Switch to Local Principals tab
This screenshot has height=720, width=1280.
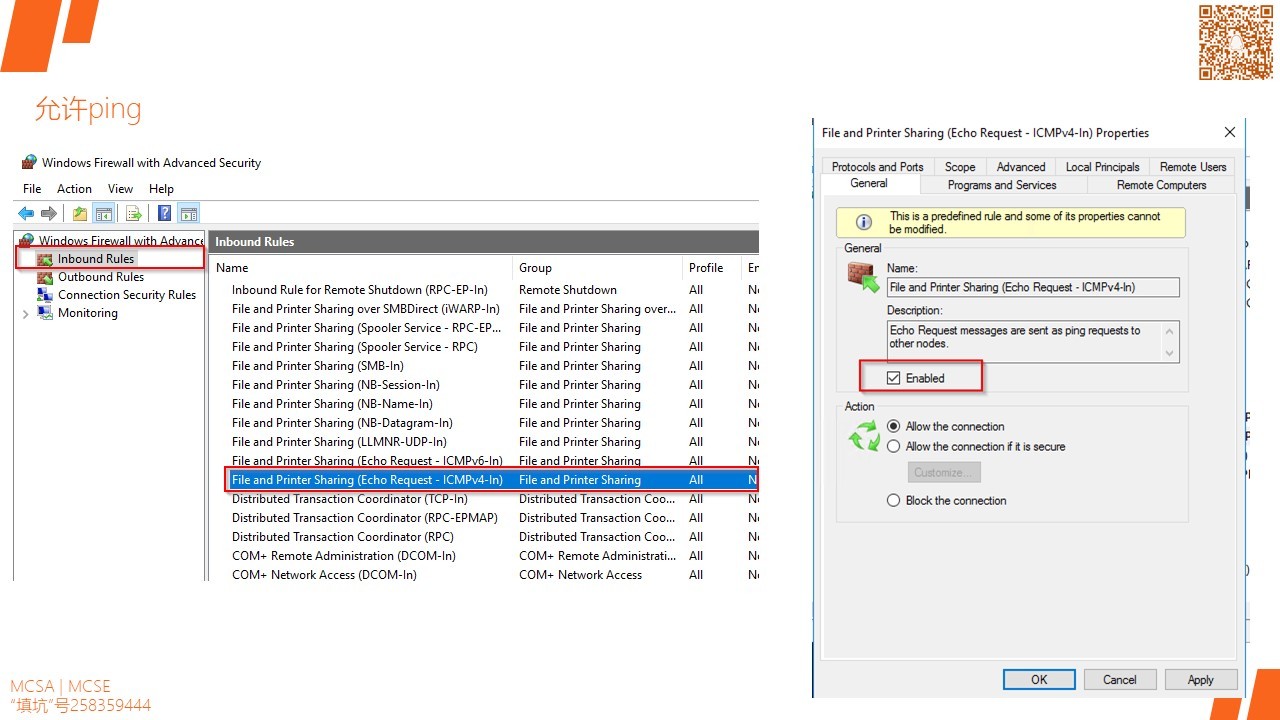click(x=1102, y=167)
